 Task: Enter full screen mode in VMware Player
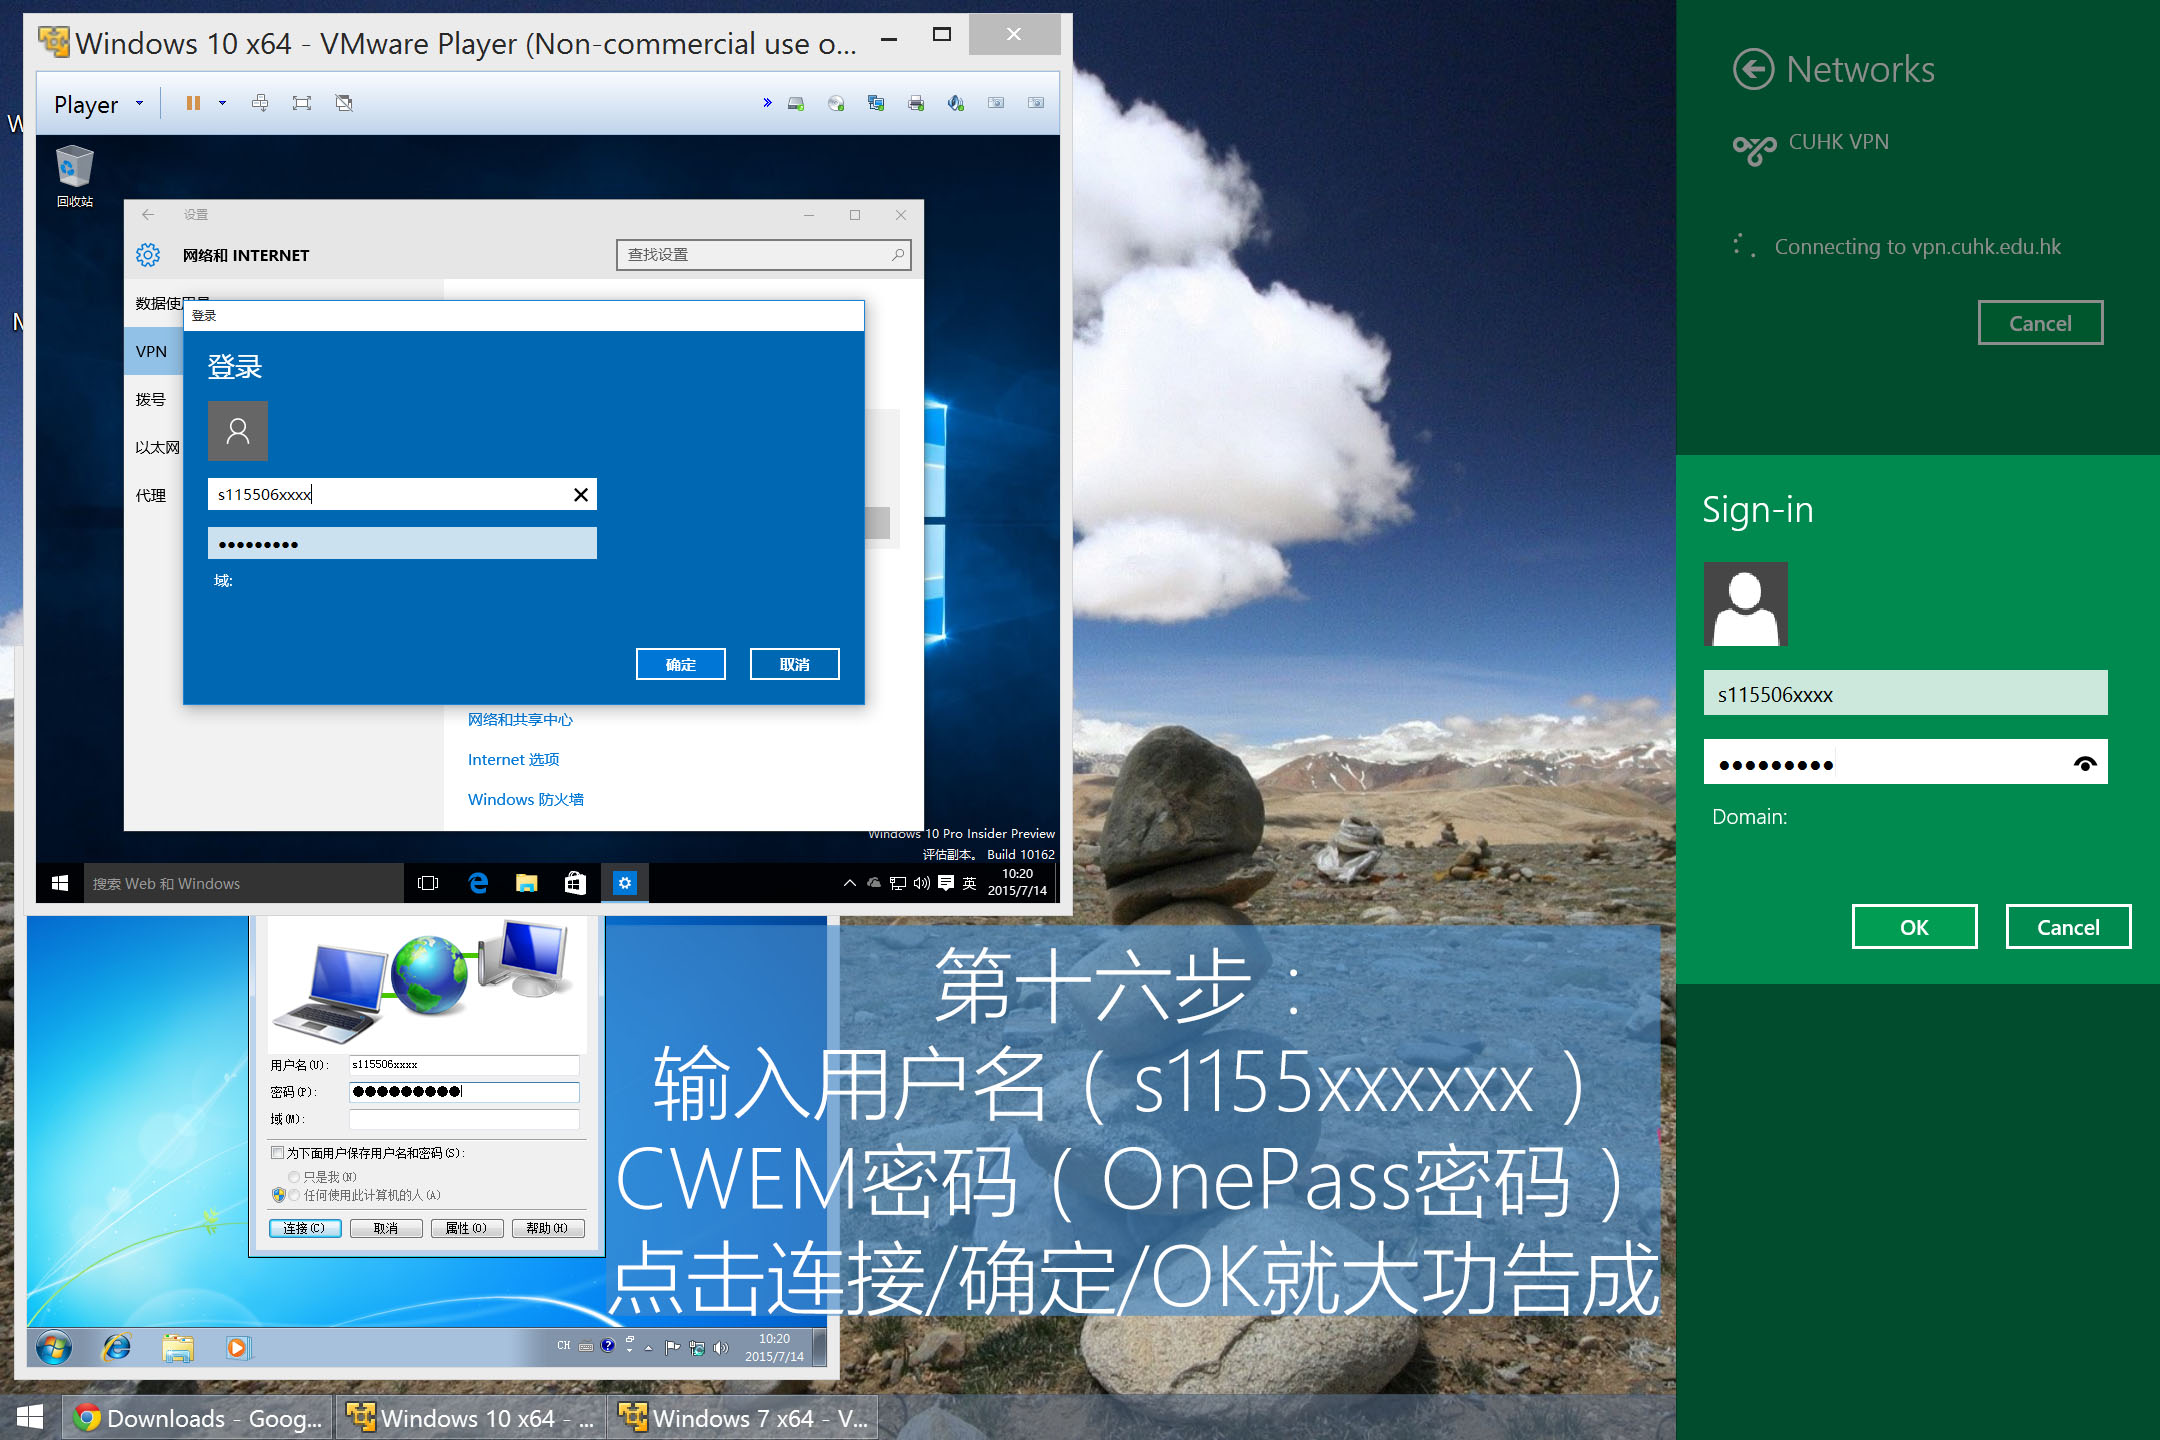pos(301,103)
